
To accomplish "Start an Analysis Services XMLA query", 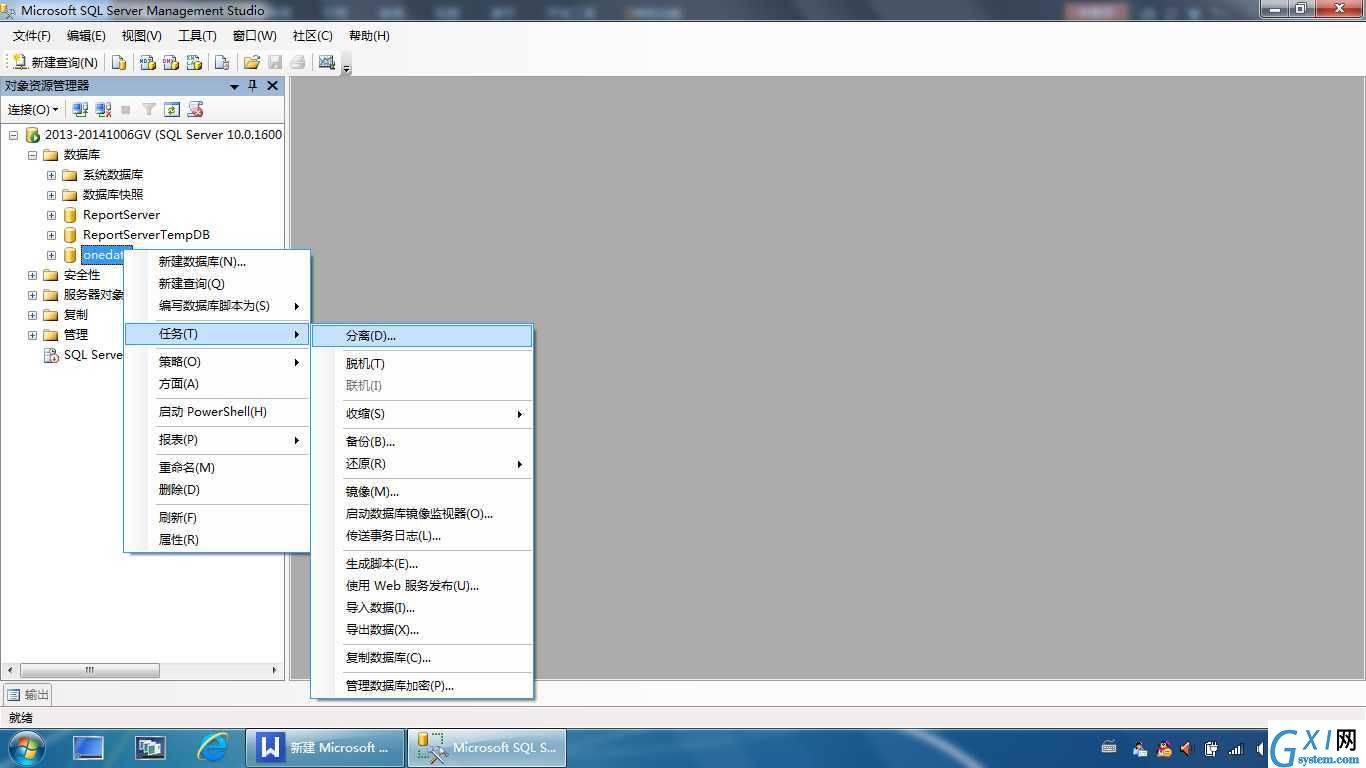I will coord(194,62).
